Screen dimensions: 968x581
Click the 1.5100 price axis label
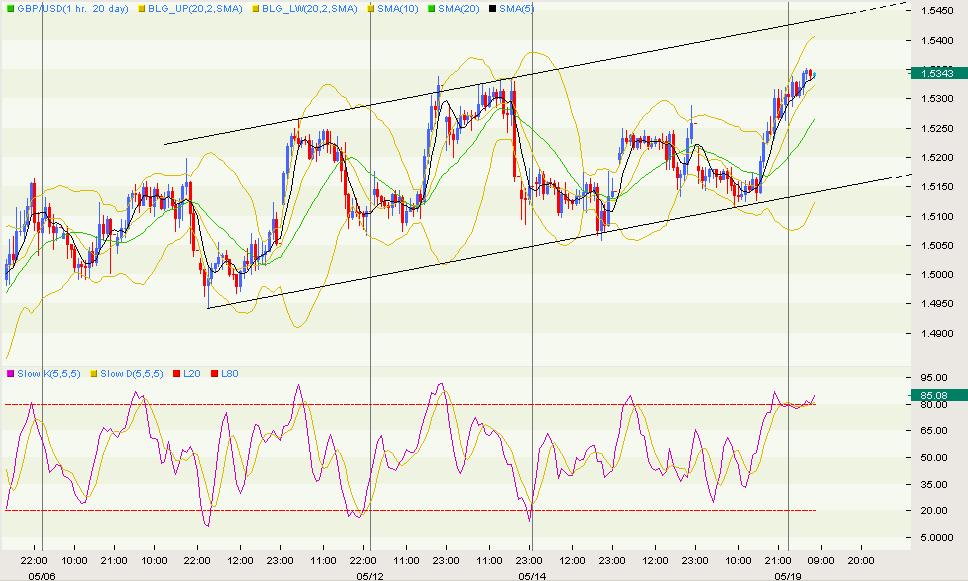click(x=936, y=217)
